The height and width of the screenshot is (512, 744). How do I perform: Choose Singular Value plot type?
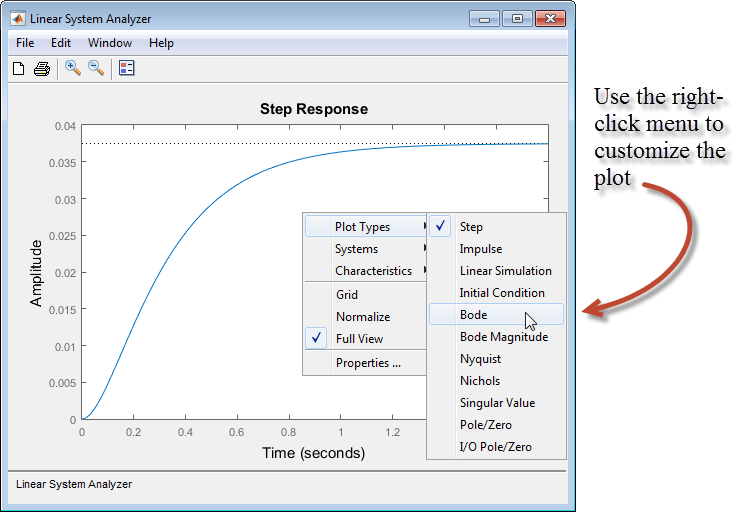click(x=496, y=403)
